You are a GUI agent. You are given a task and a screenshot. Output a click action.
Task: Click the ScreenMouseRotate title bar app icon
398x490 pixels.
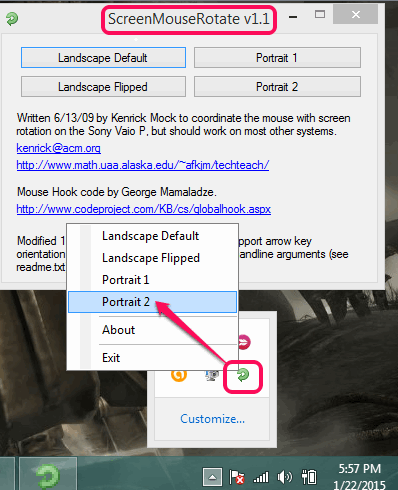[x=12, y=19]
